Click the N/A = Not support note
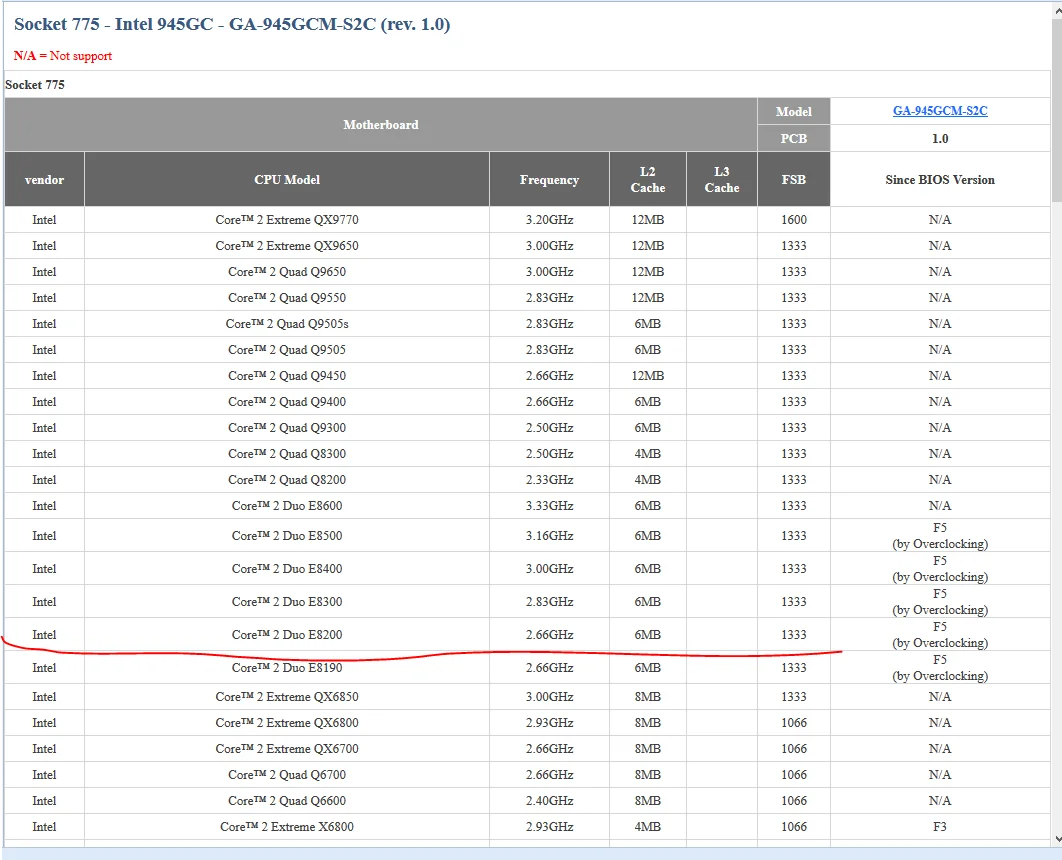 (x=63, y=56)
